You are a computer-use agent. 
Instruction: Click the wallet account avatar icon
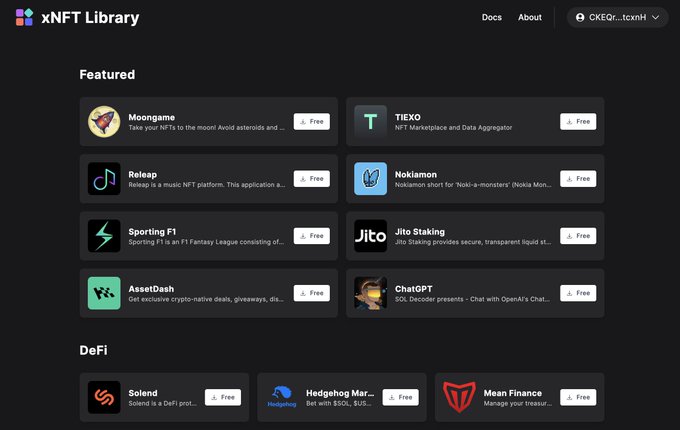coord(580,17)
